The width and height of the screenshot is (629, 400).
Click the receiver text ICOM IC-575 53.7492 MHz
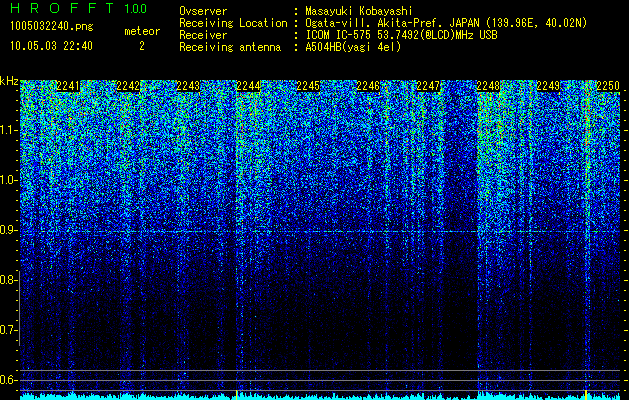tap(401, 35)
